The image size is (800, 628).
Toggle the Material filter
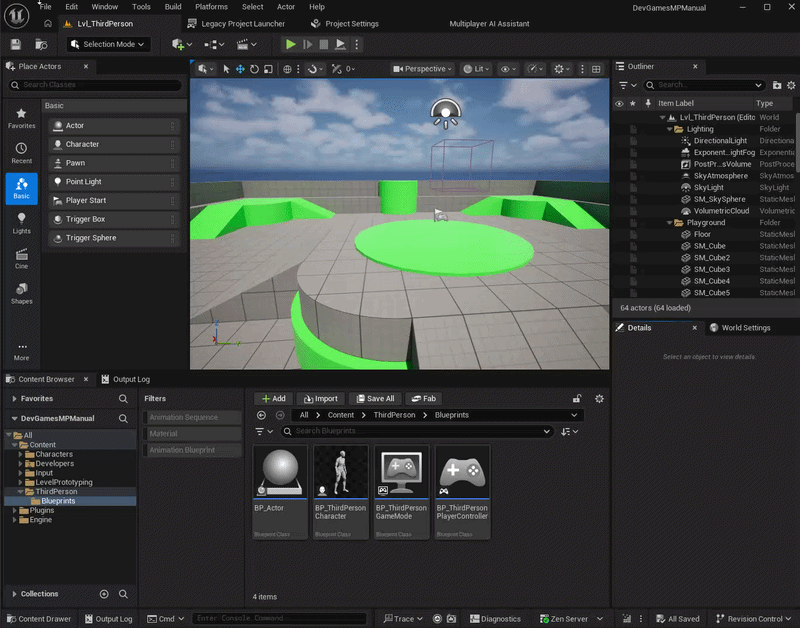coord(192,434)
